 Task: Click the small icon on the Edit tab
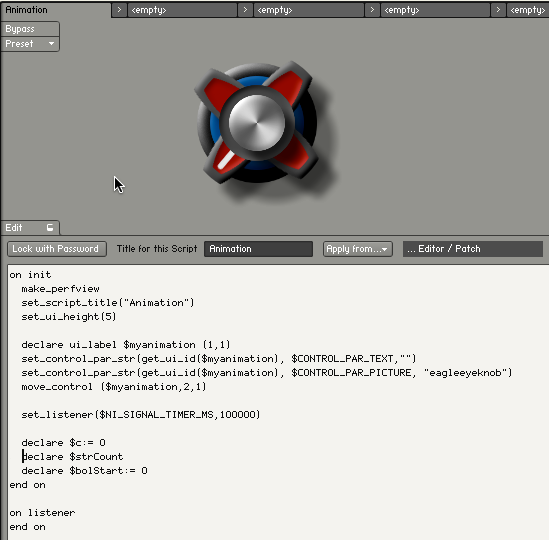pos(50,228)
